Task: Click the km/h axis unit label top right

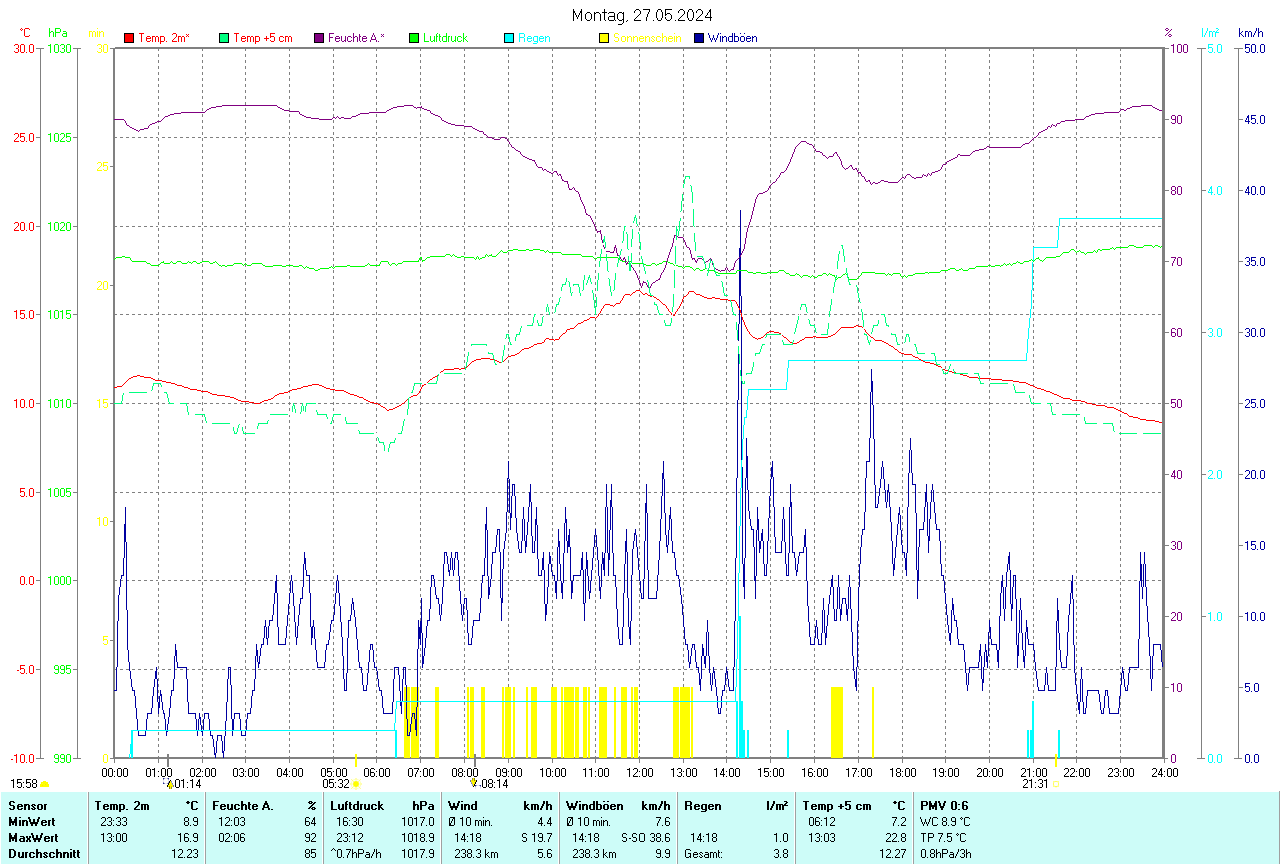Action: tap(1251, 33)
